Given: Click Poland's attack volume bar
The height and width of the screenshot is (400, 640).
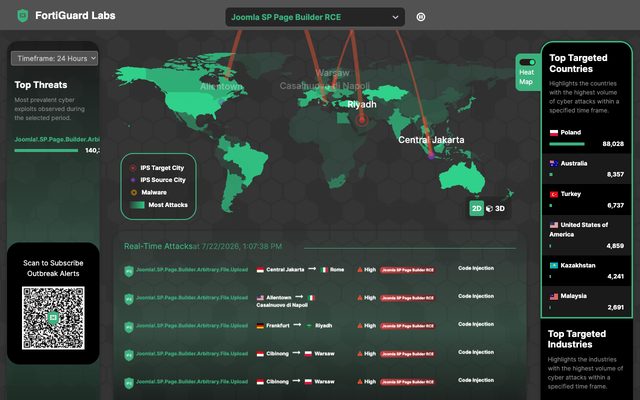Looking at the screenshot, I should click(567, 144).
